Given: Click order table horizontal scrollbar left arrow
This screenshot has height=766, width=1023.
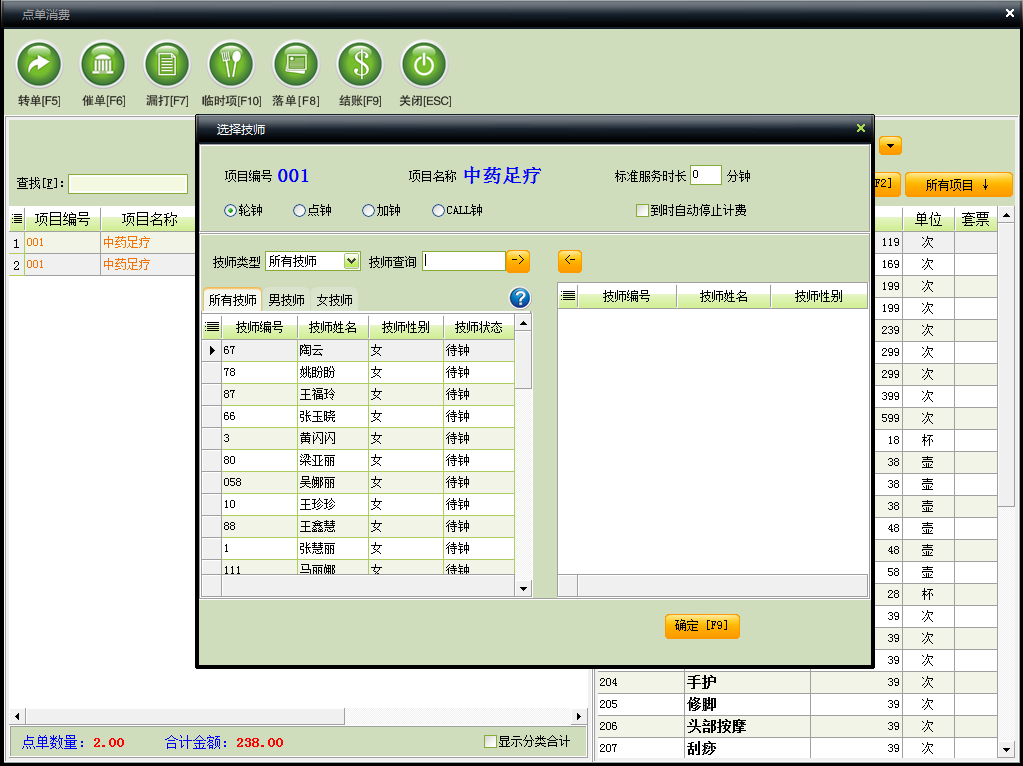Looking at the screenshot, I should [18, 716].
